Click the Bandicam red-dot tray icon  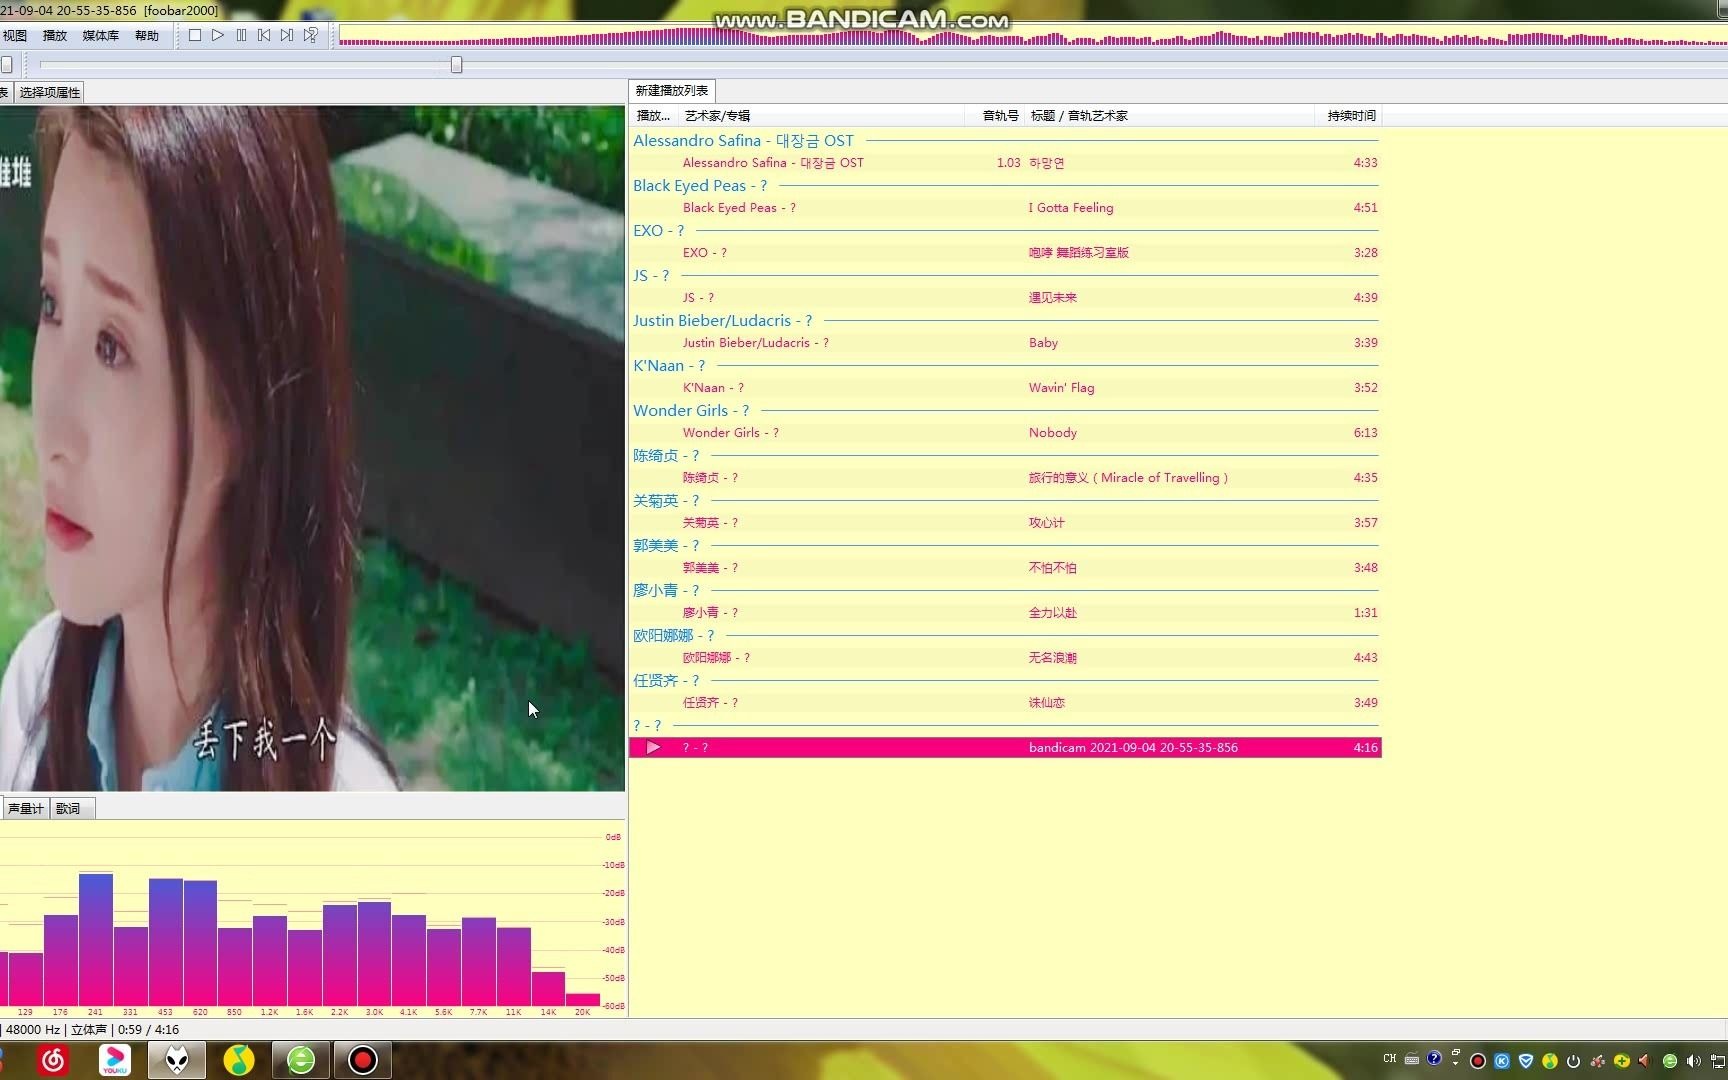[x=1478, y=1061]
